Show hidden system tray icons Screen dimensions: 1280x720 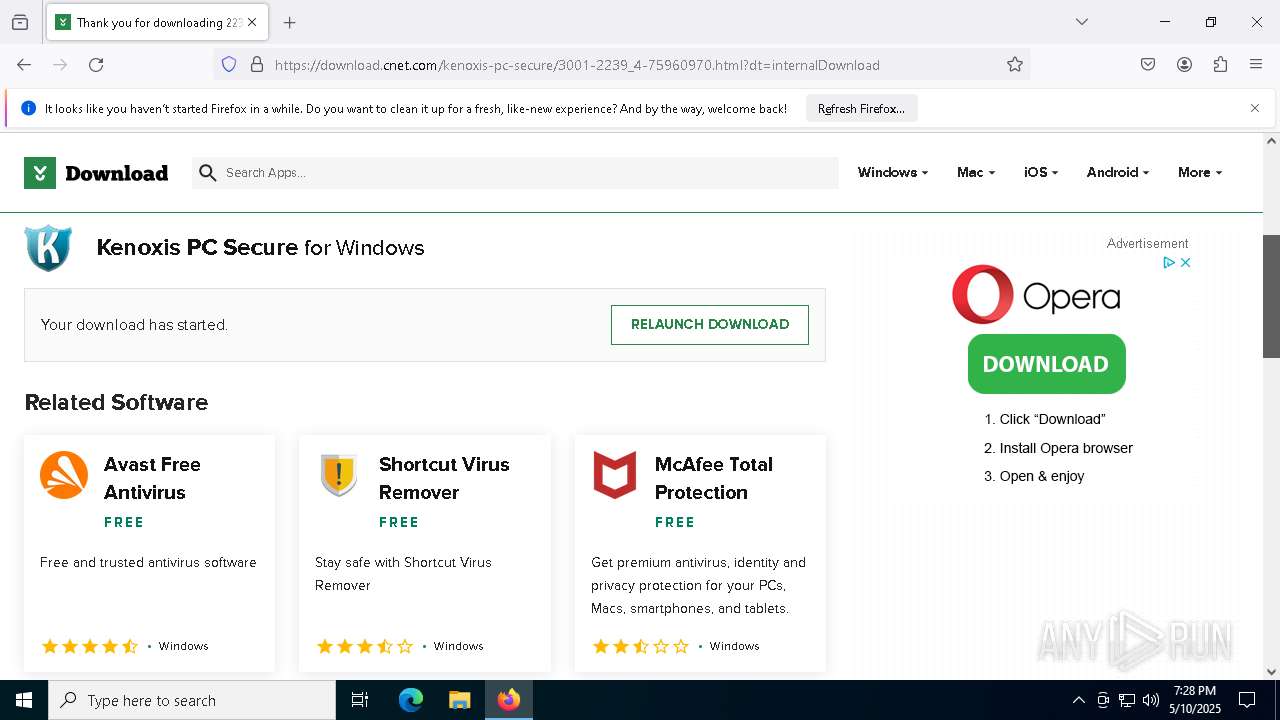pos(1078,700)
